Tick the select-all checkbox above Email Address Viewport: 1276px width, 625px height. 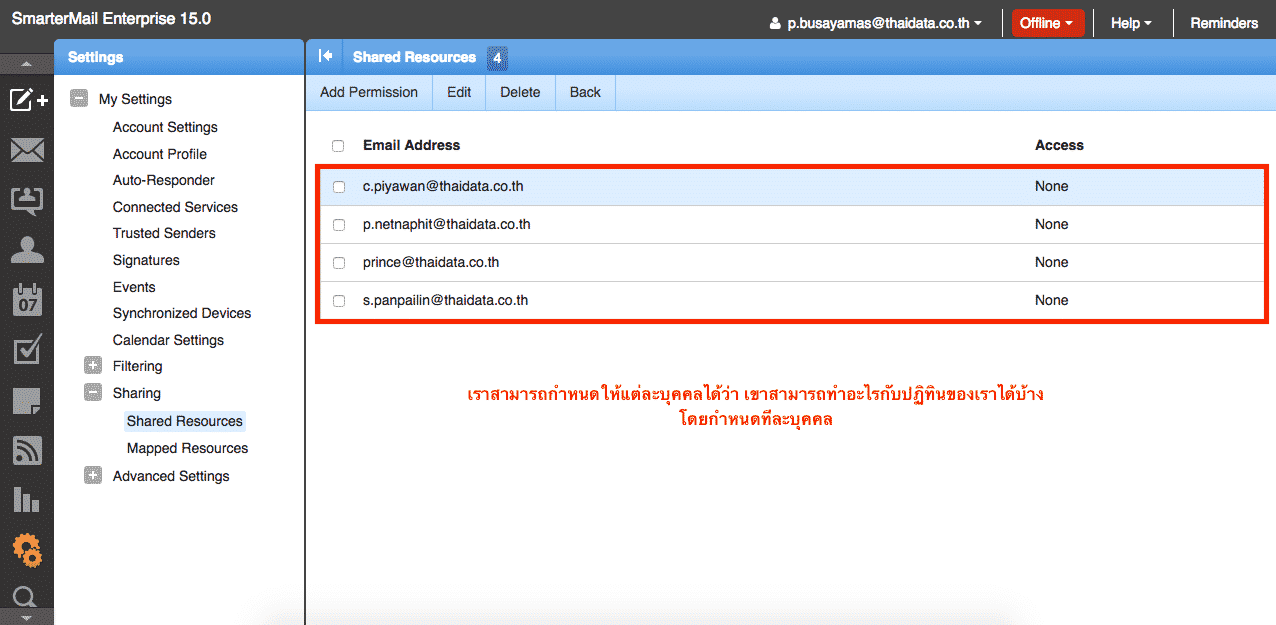click(x=338, y=145)
